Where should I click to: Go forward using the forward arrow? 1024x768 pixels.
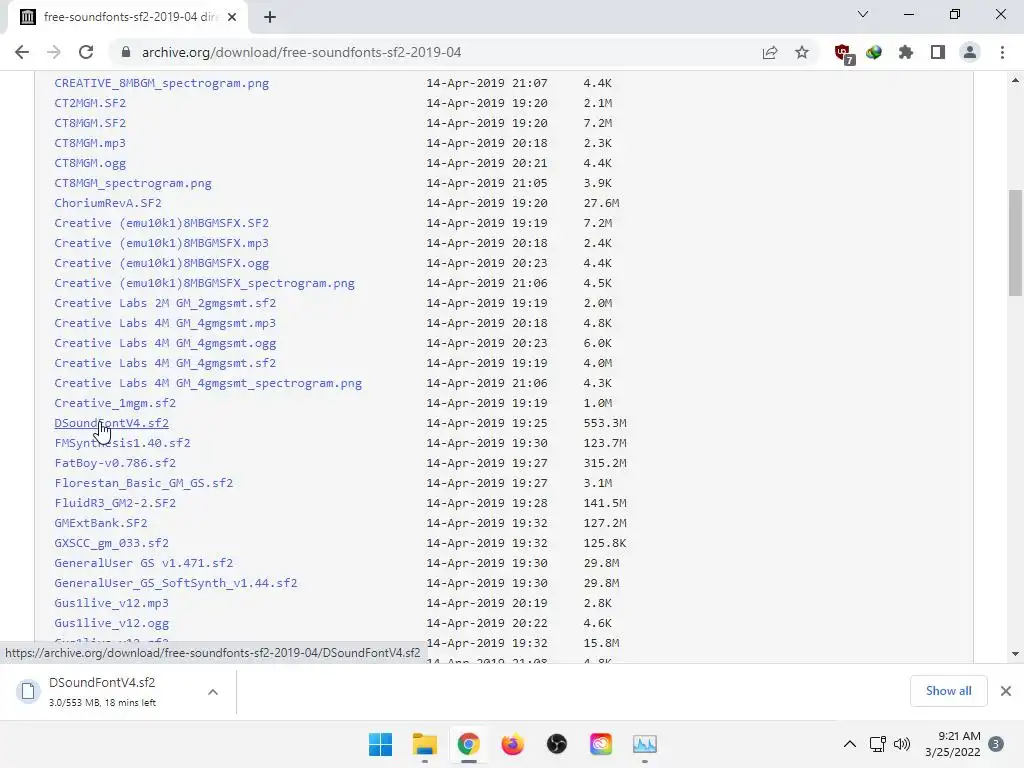point(54,52)
